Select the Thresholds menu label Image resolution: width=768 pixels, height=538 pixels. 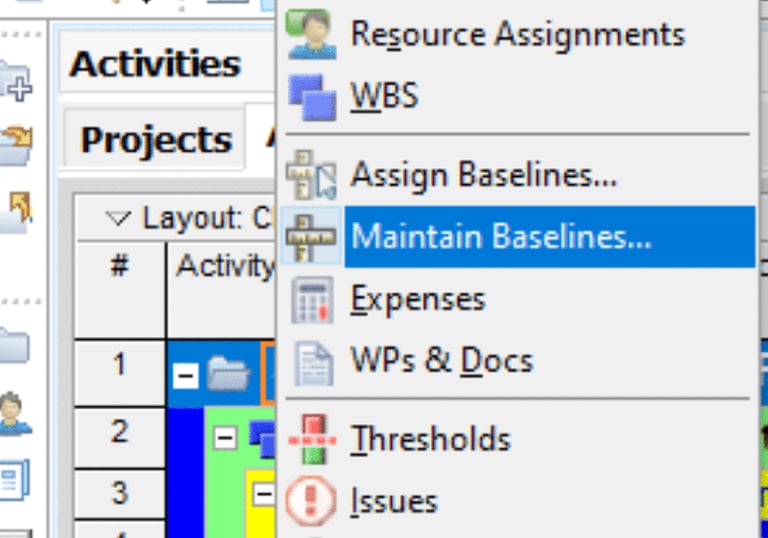coord(430,439)
